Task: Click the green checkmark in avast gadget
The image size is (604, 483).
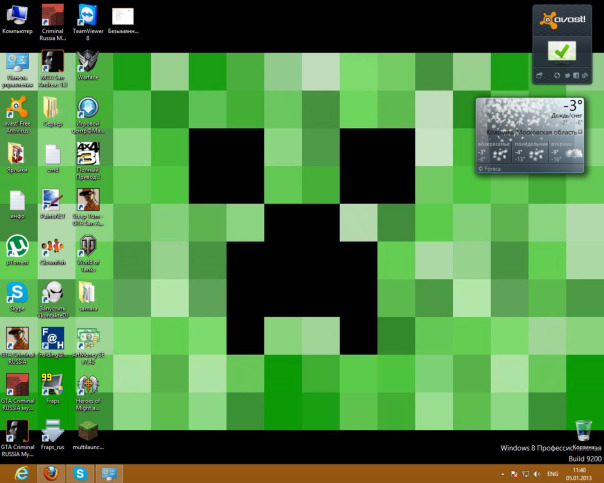Action: 565,51
